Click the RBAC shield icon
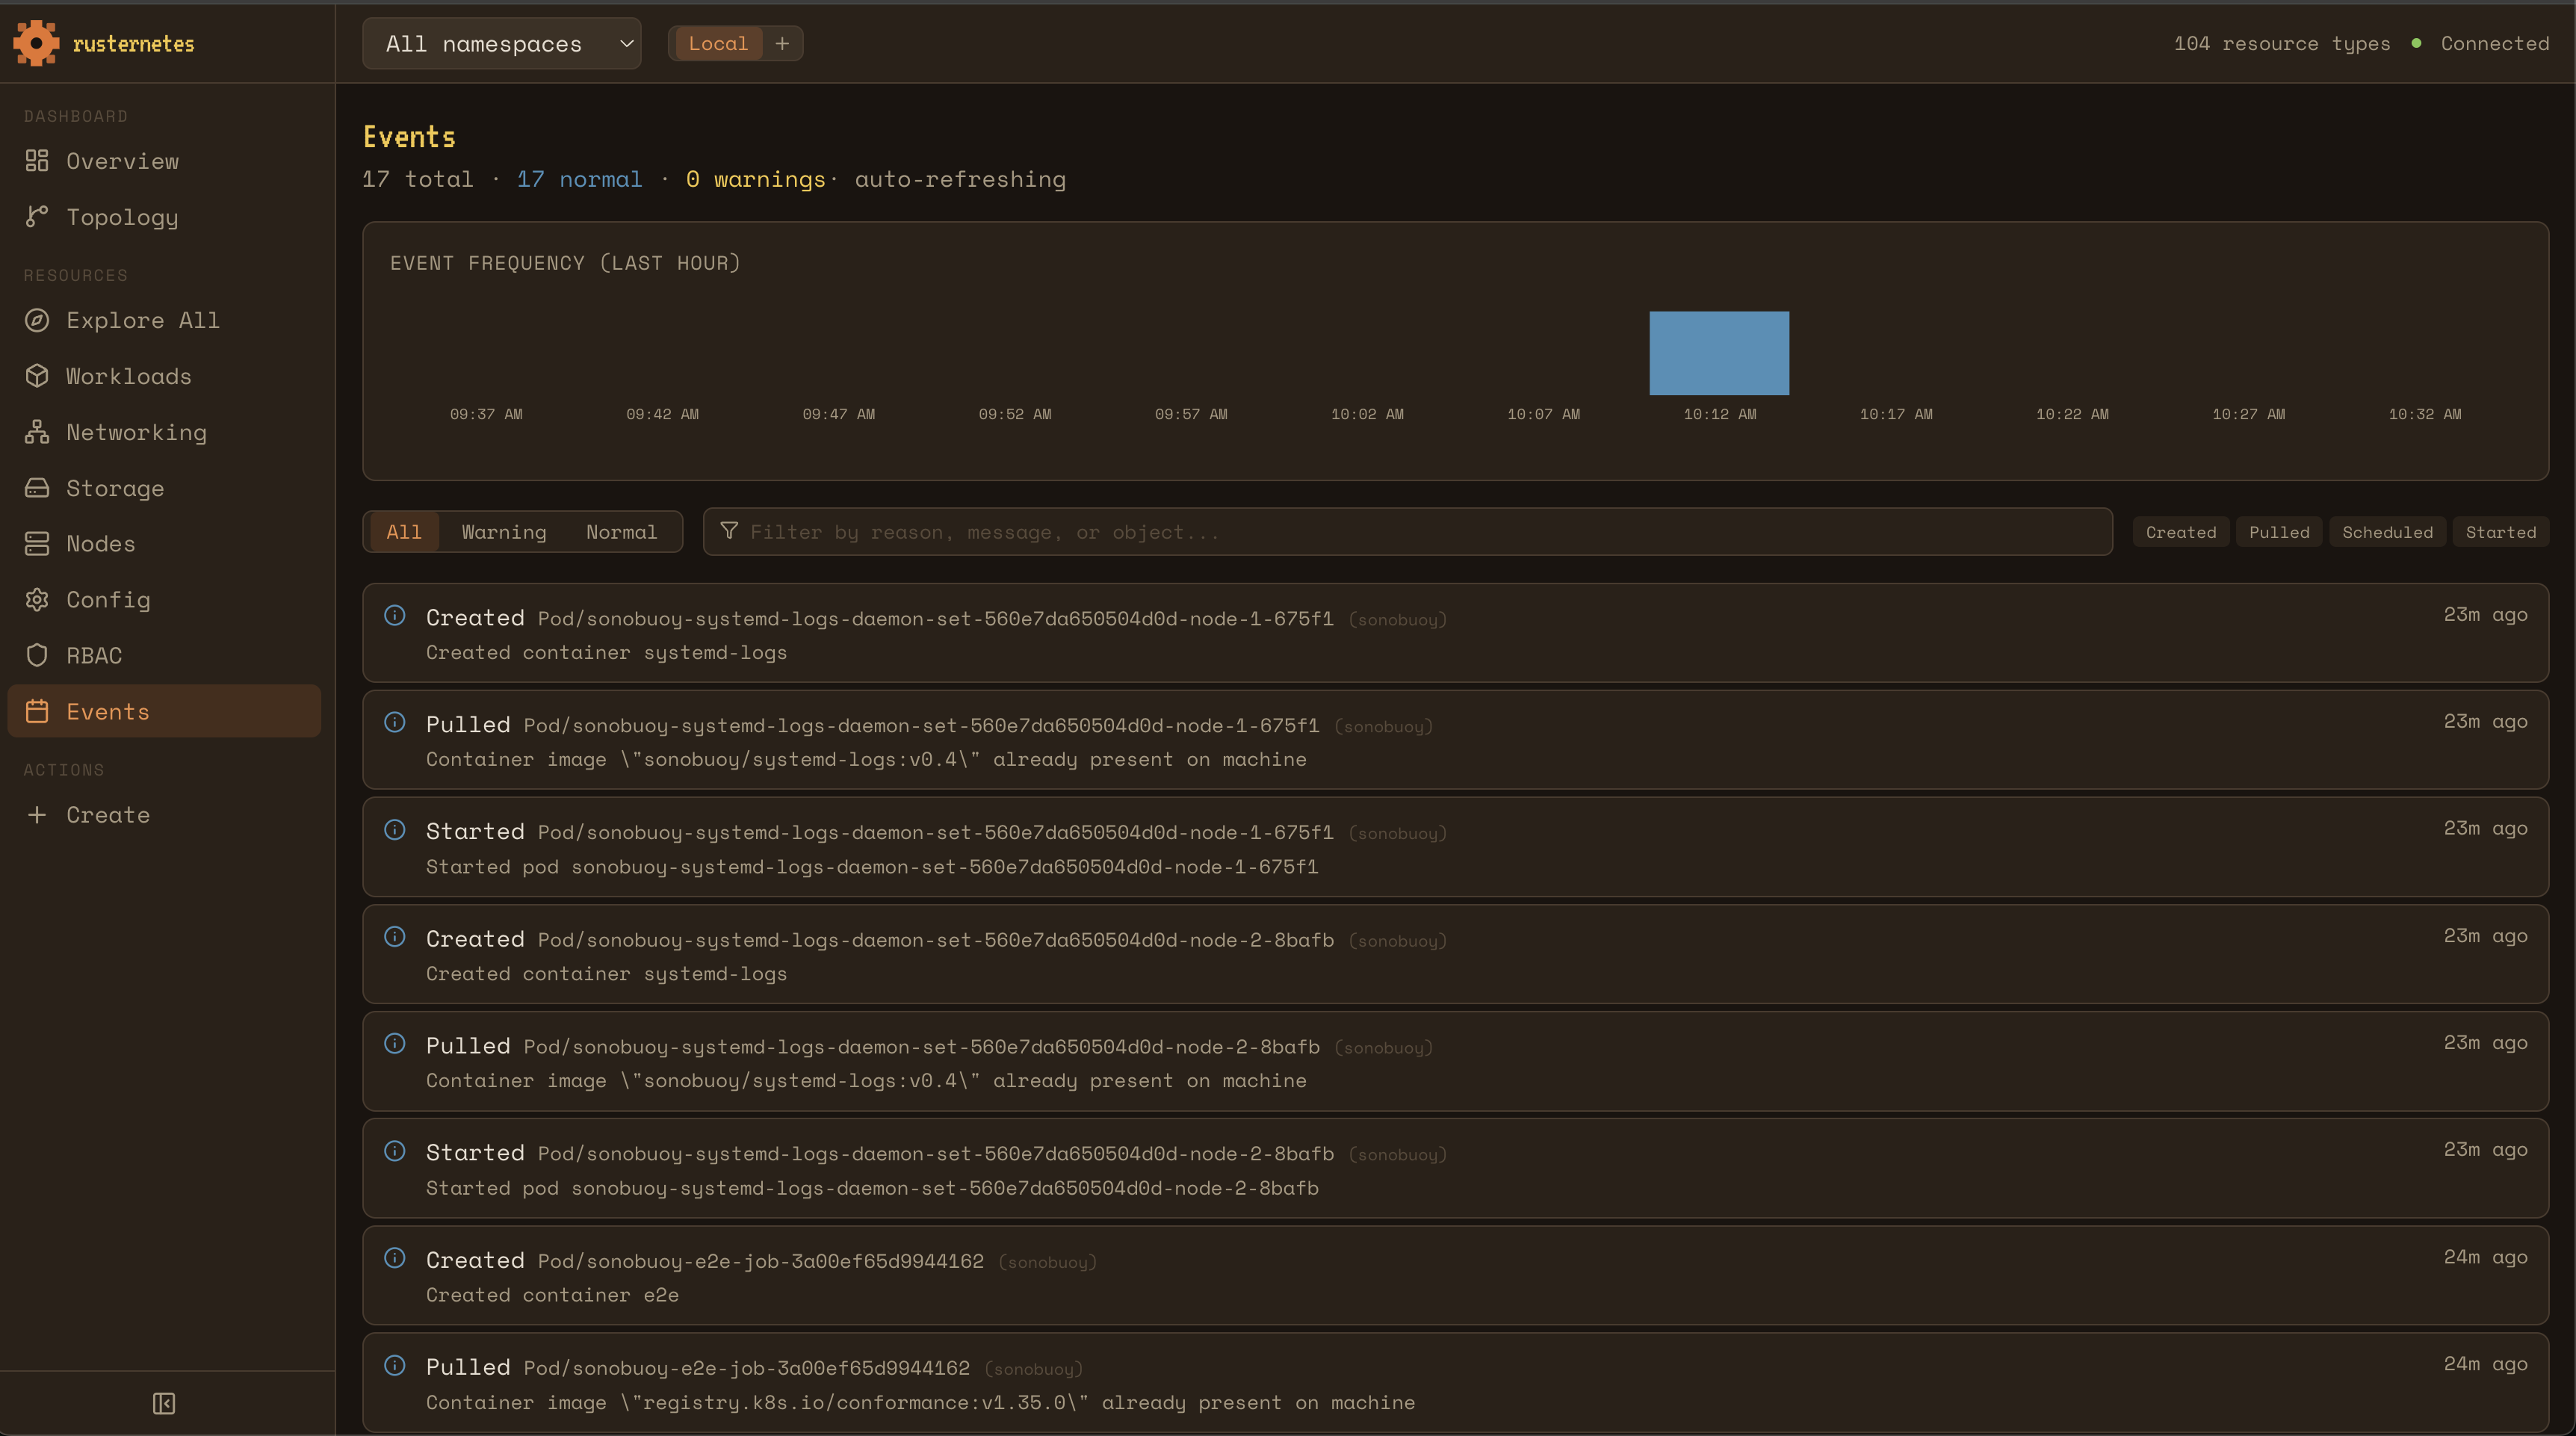This screenshot has width=2576, height=1436. pos(37,655)
